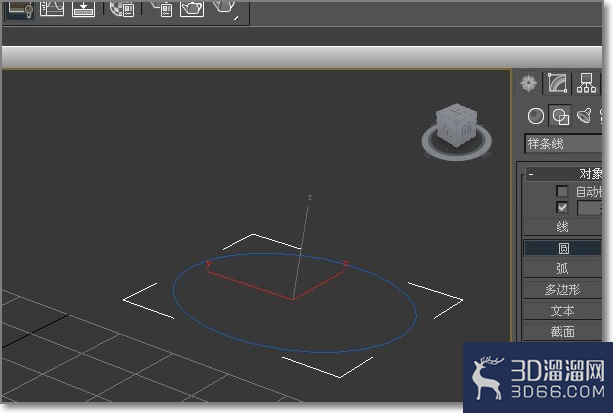The width and height of the screenshot is (613, 413).
Task: Click the highlighted toolbar button with key symbol
Action: (x=19, y=9)
